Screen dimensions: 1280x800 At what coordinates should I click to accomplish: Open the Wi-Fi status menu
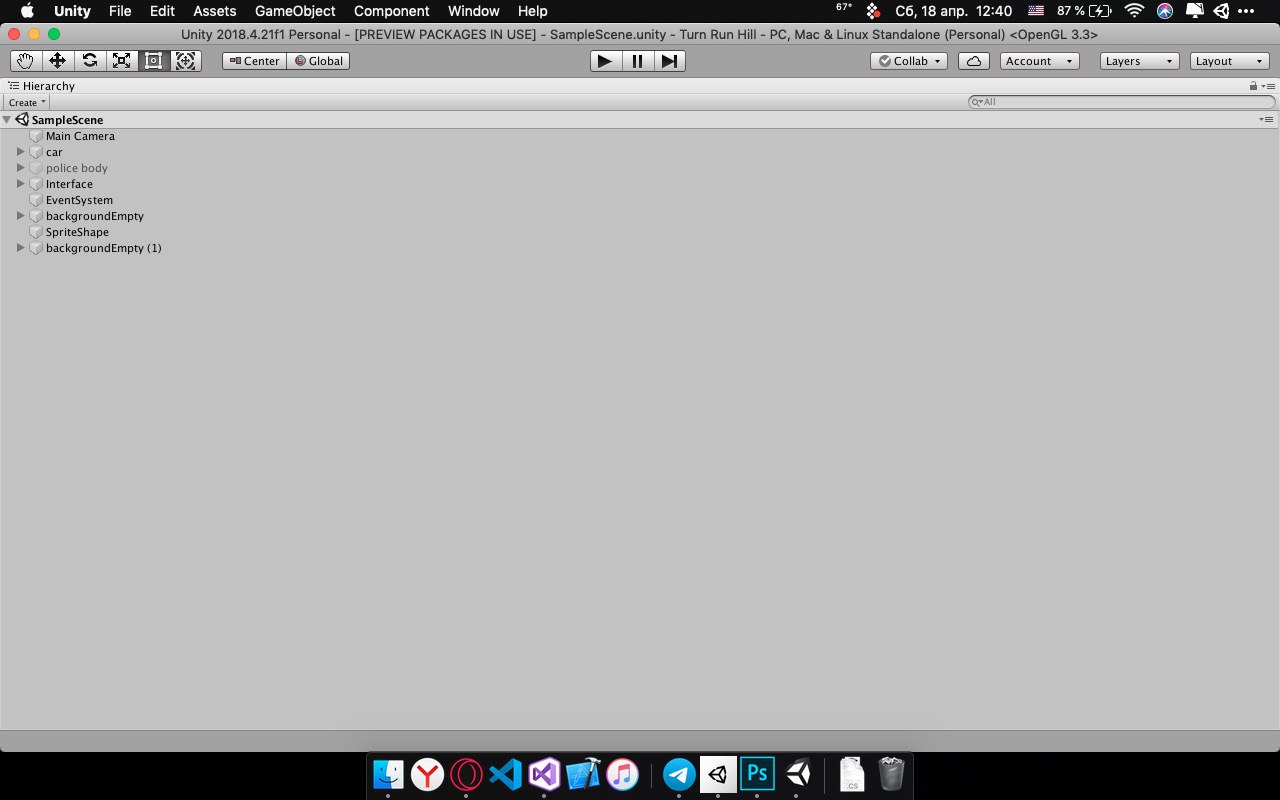pos(1133,11)
